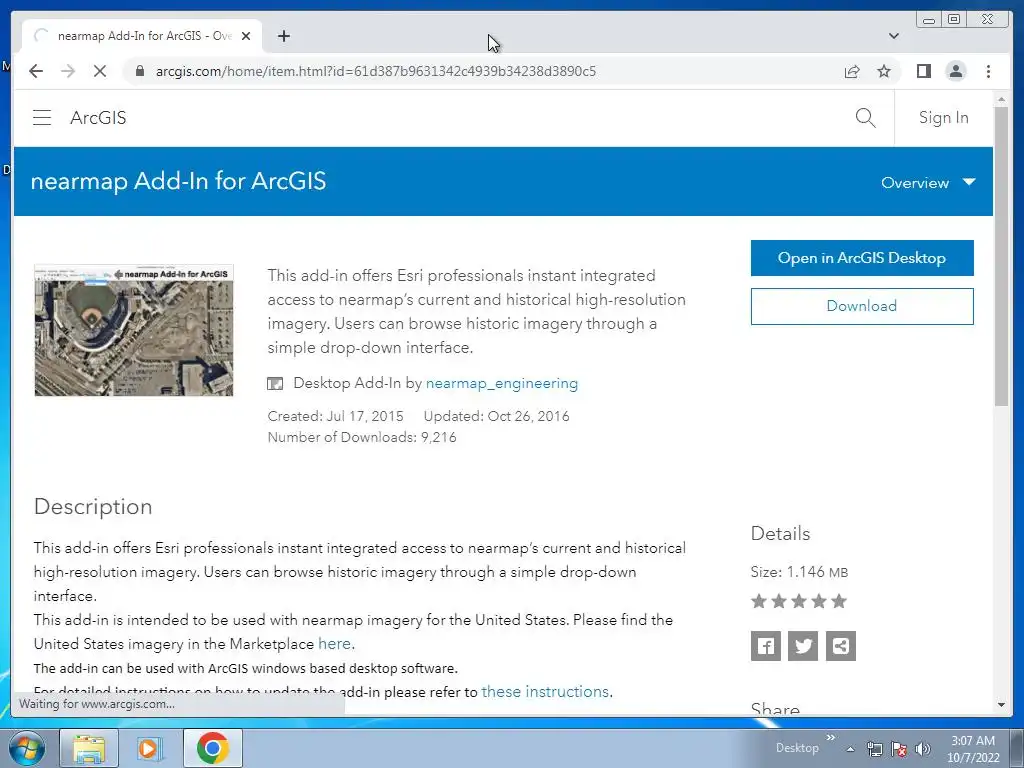The width and height of the screenshot is (1024, 768).
Task: Click the 'Updated: Oct 26, 2016' text
Action: pyautogui.click(x=496, y=416)
